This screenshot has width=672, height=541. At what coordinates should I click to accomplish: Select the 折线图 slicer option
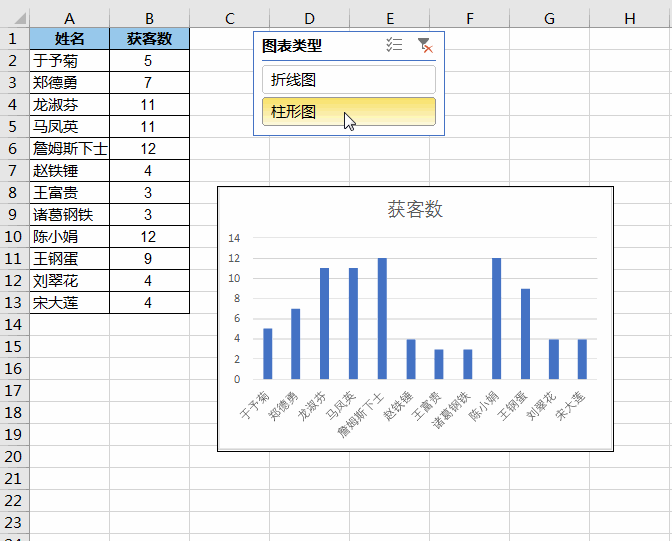349,80
